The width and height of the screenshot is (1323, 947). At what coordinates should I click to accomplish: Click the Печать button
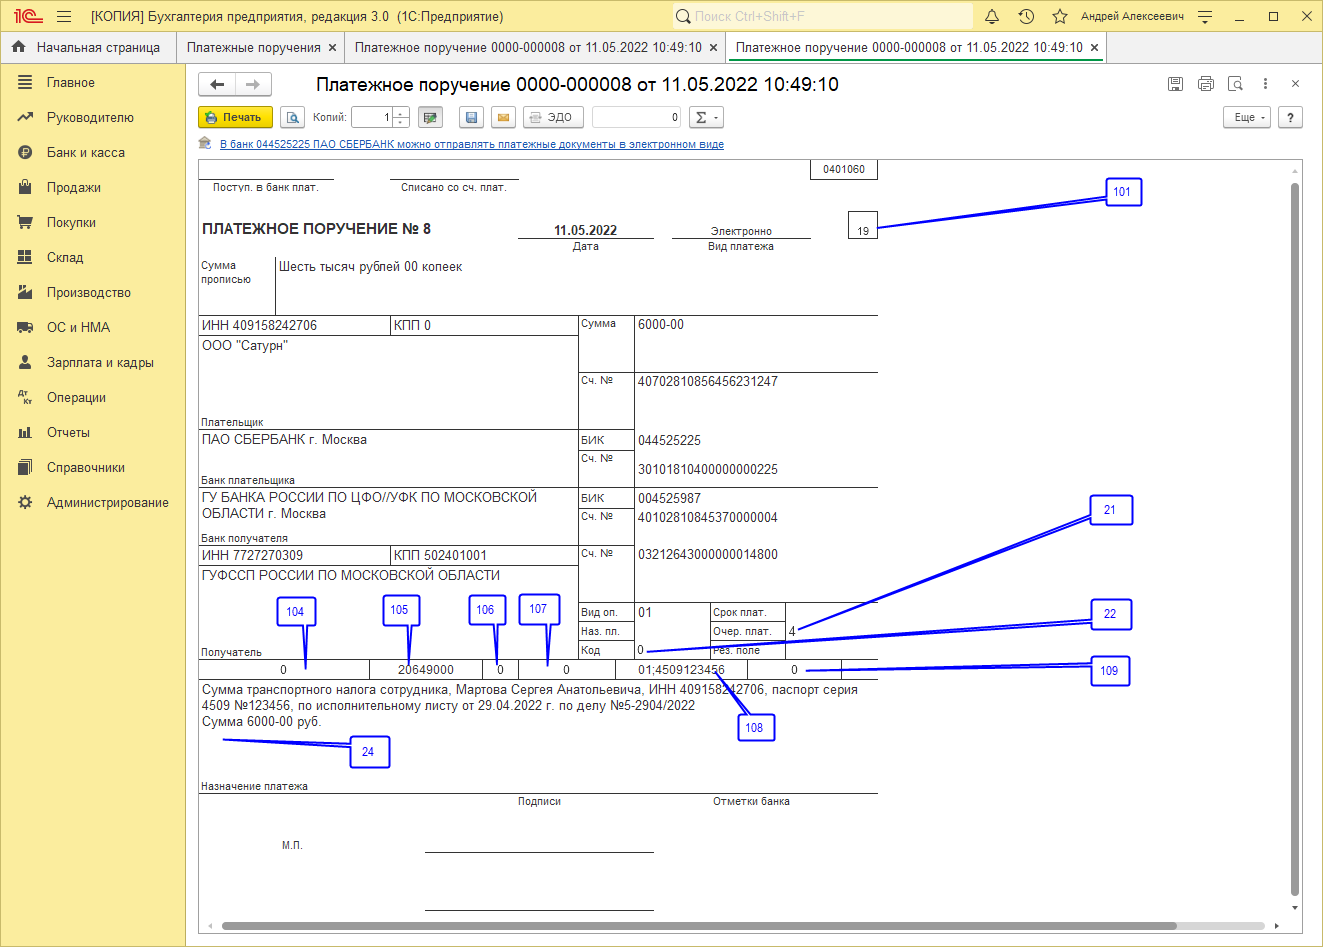point(235,117)
